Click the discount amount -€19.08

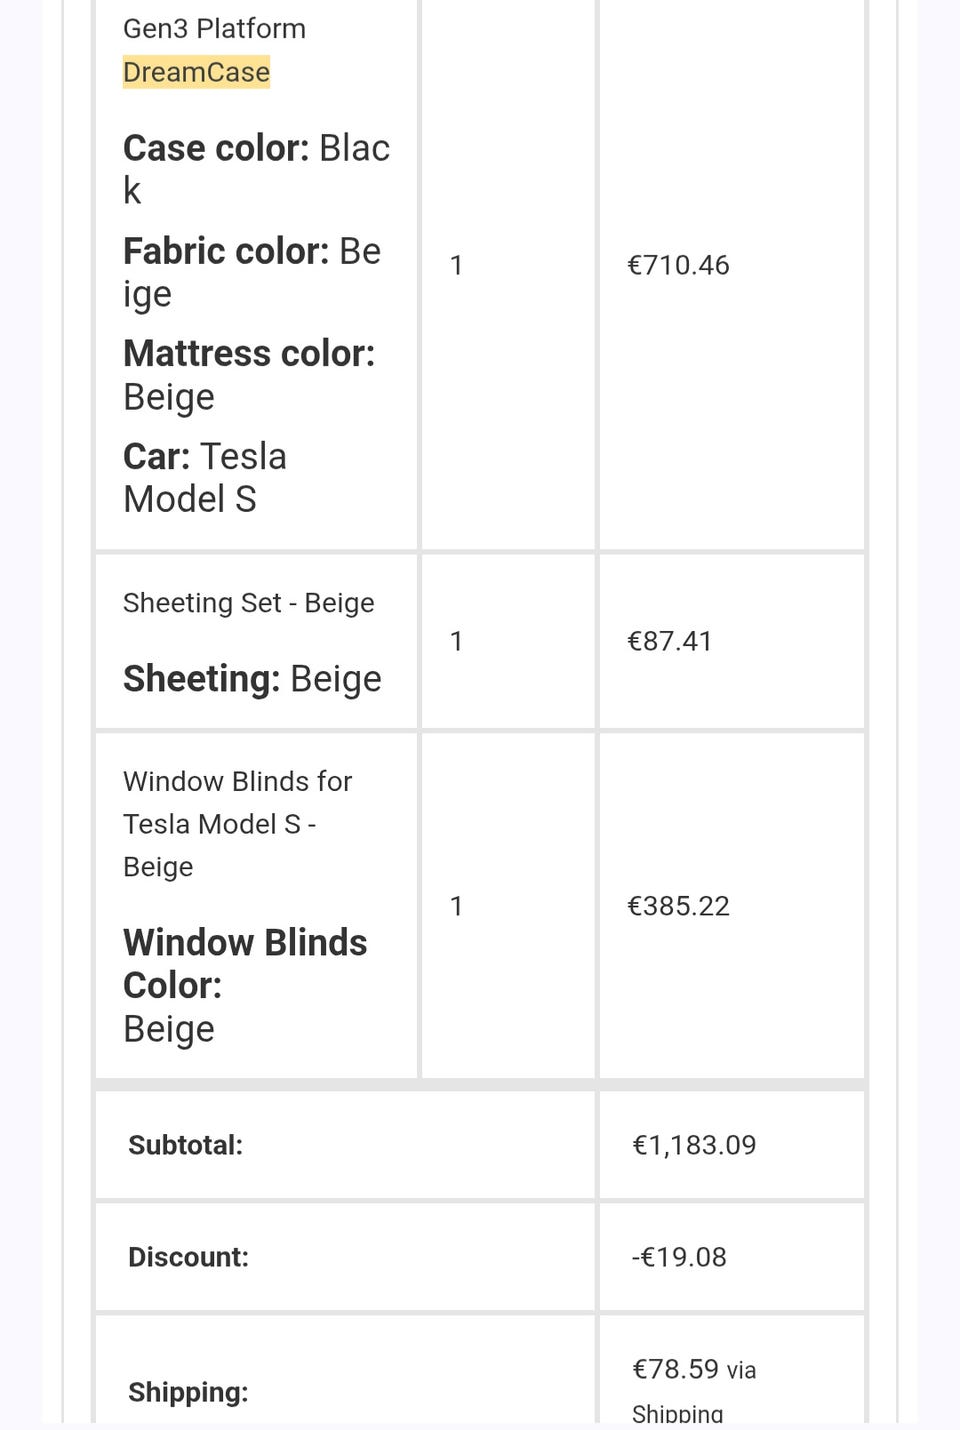pyautogui.click(x=679, y=1257)
